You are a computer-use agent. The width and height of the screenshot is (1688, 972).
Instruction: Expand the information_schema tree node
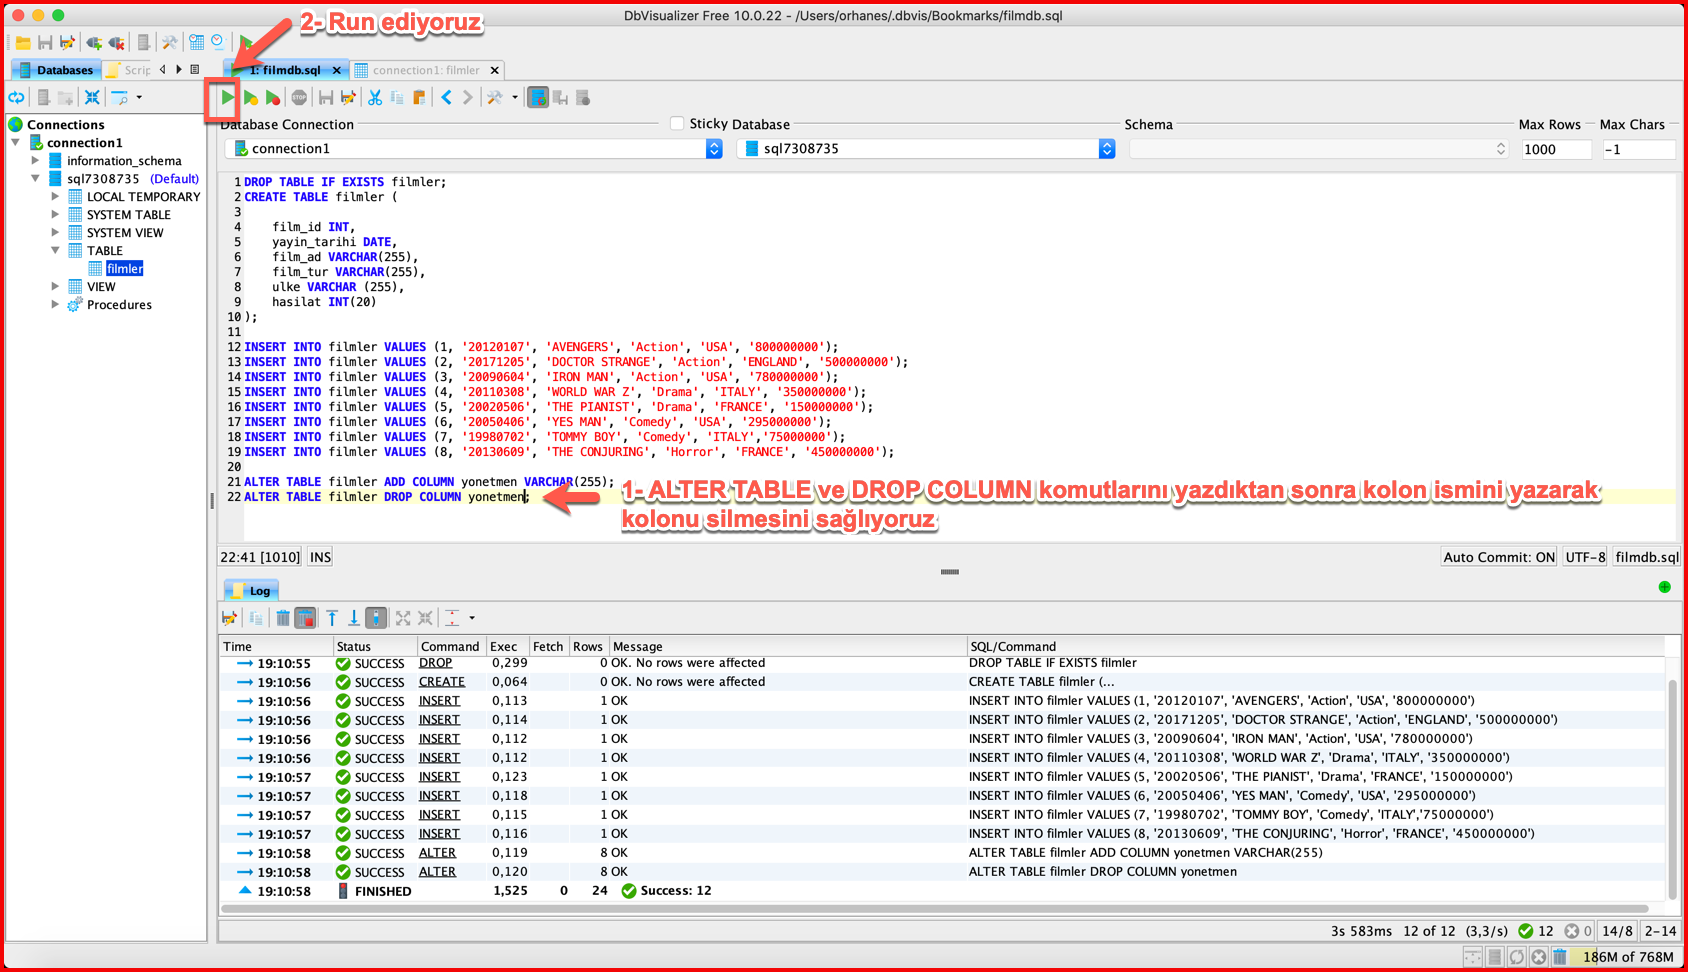36,161
